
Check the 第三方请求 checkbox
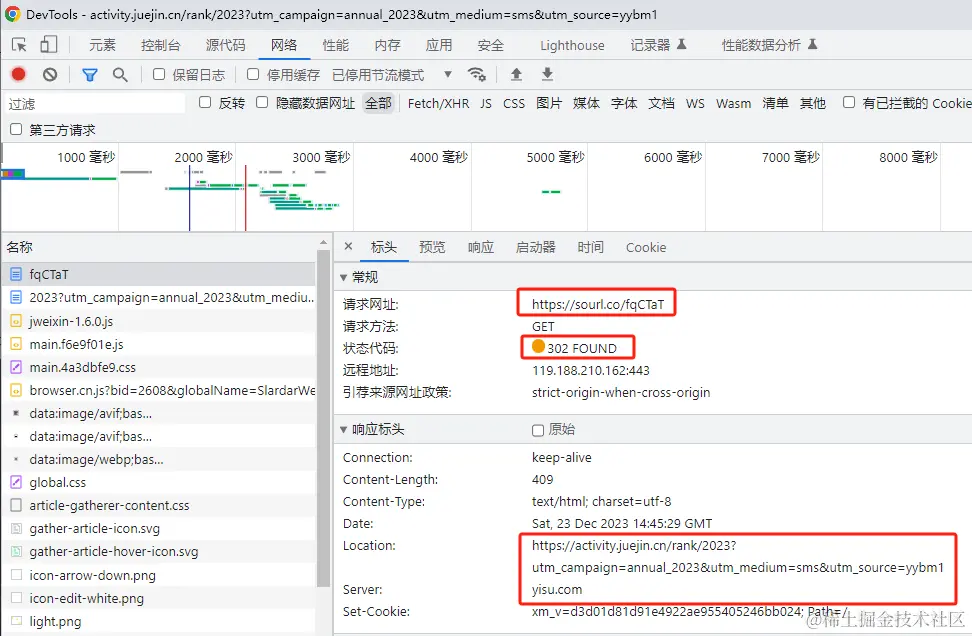pos(16,129)
